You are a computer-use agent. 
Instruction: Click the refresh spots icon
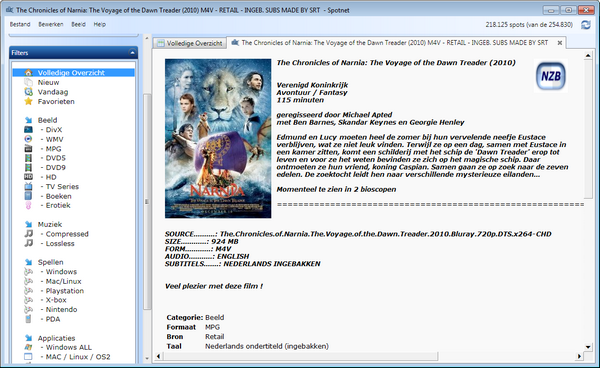tap(585, 25)
